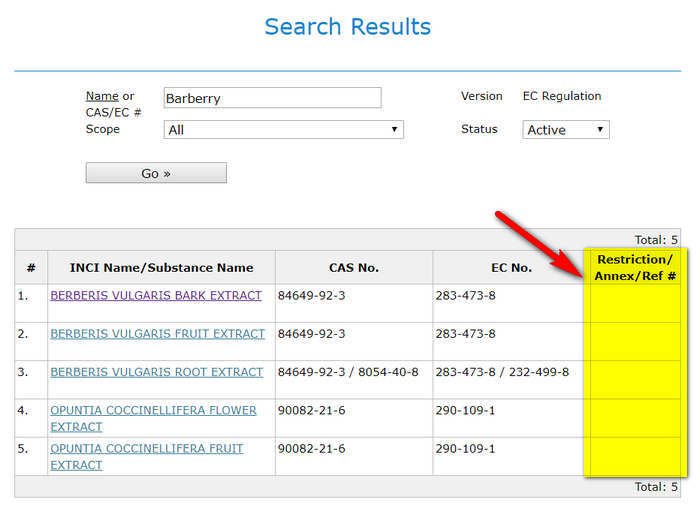
Task: Click the underlined Name label
Action: (102, 96)
